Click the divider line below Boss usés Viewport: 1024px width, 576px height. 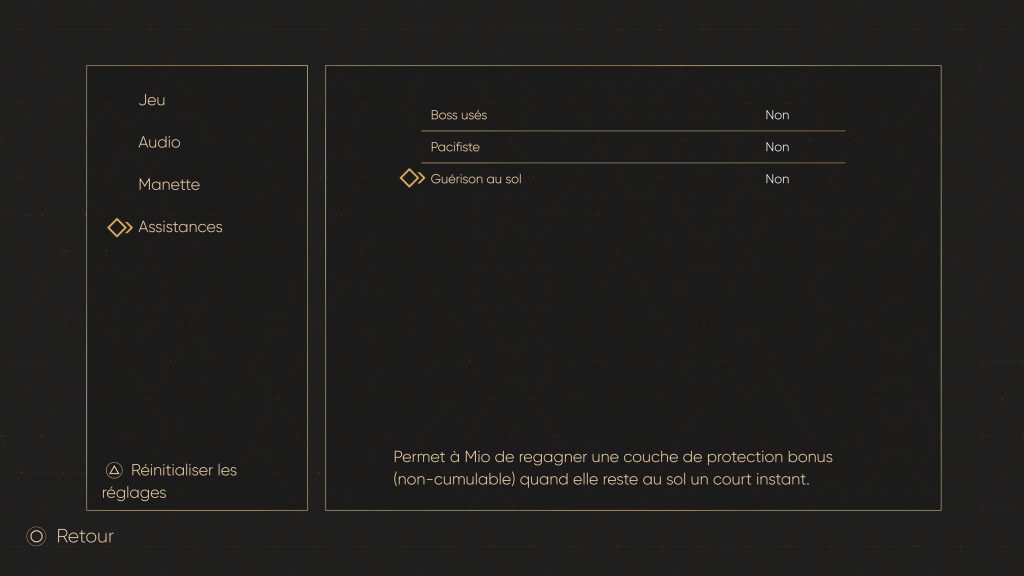[x=632, y=131]
